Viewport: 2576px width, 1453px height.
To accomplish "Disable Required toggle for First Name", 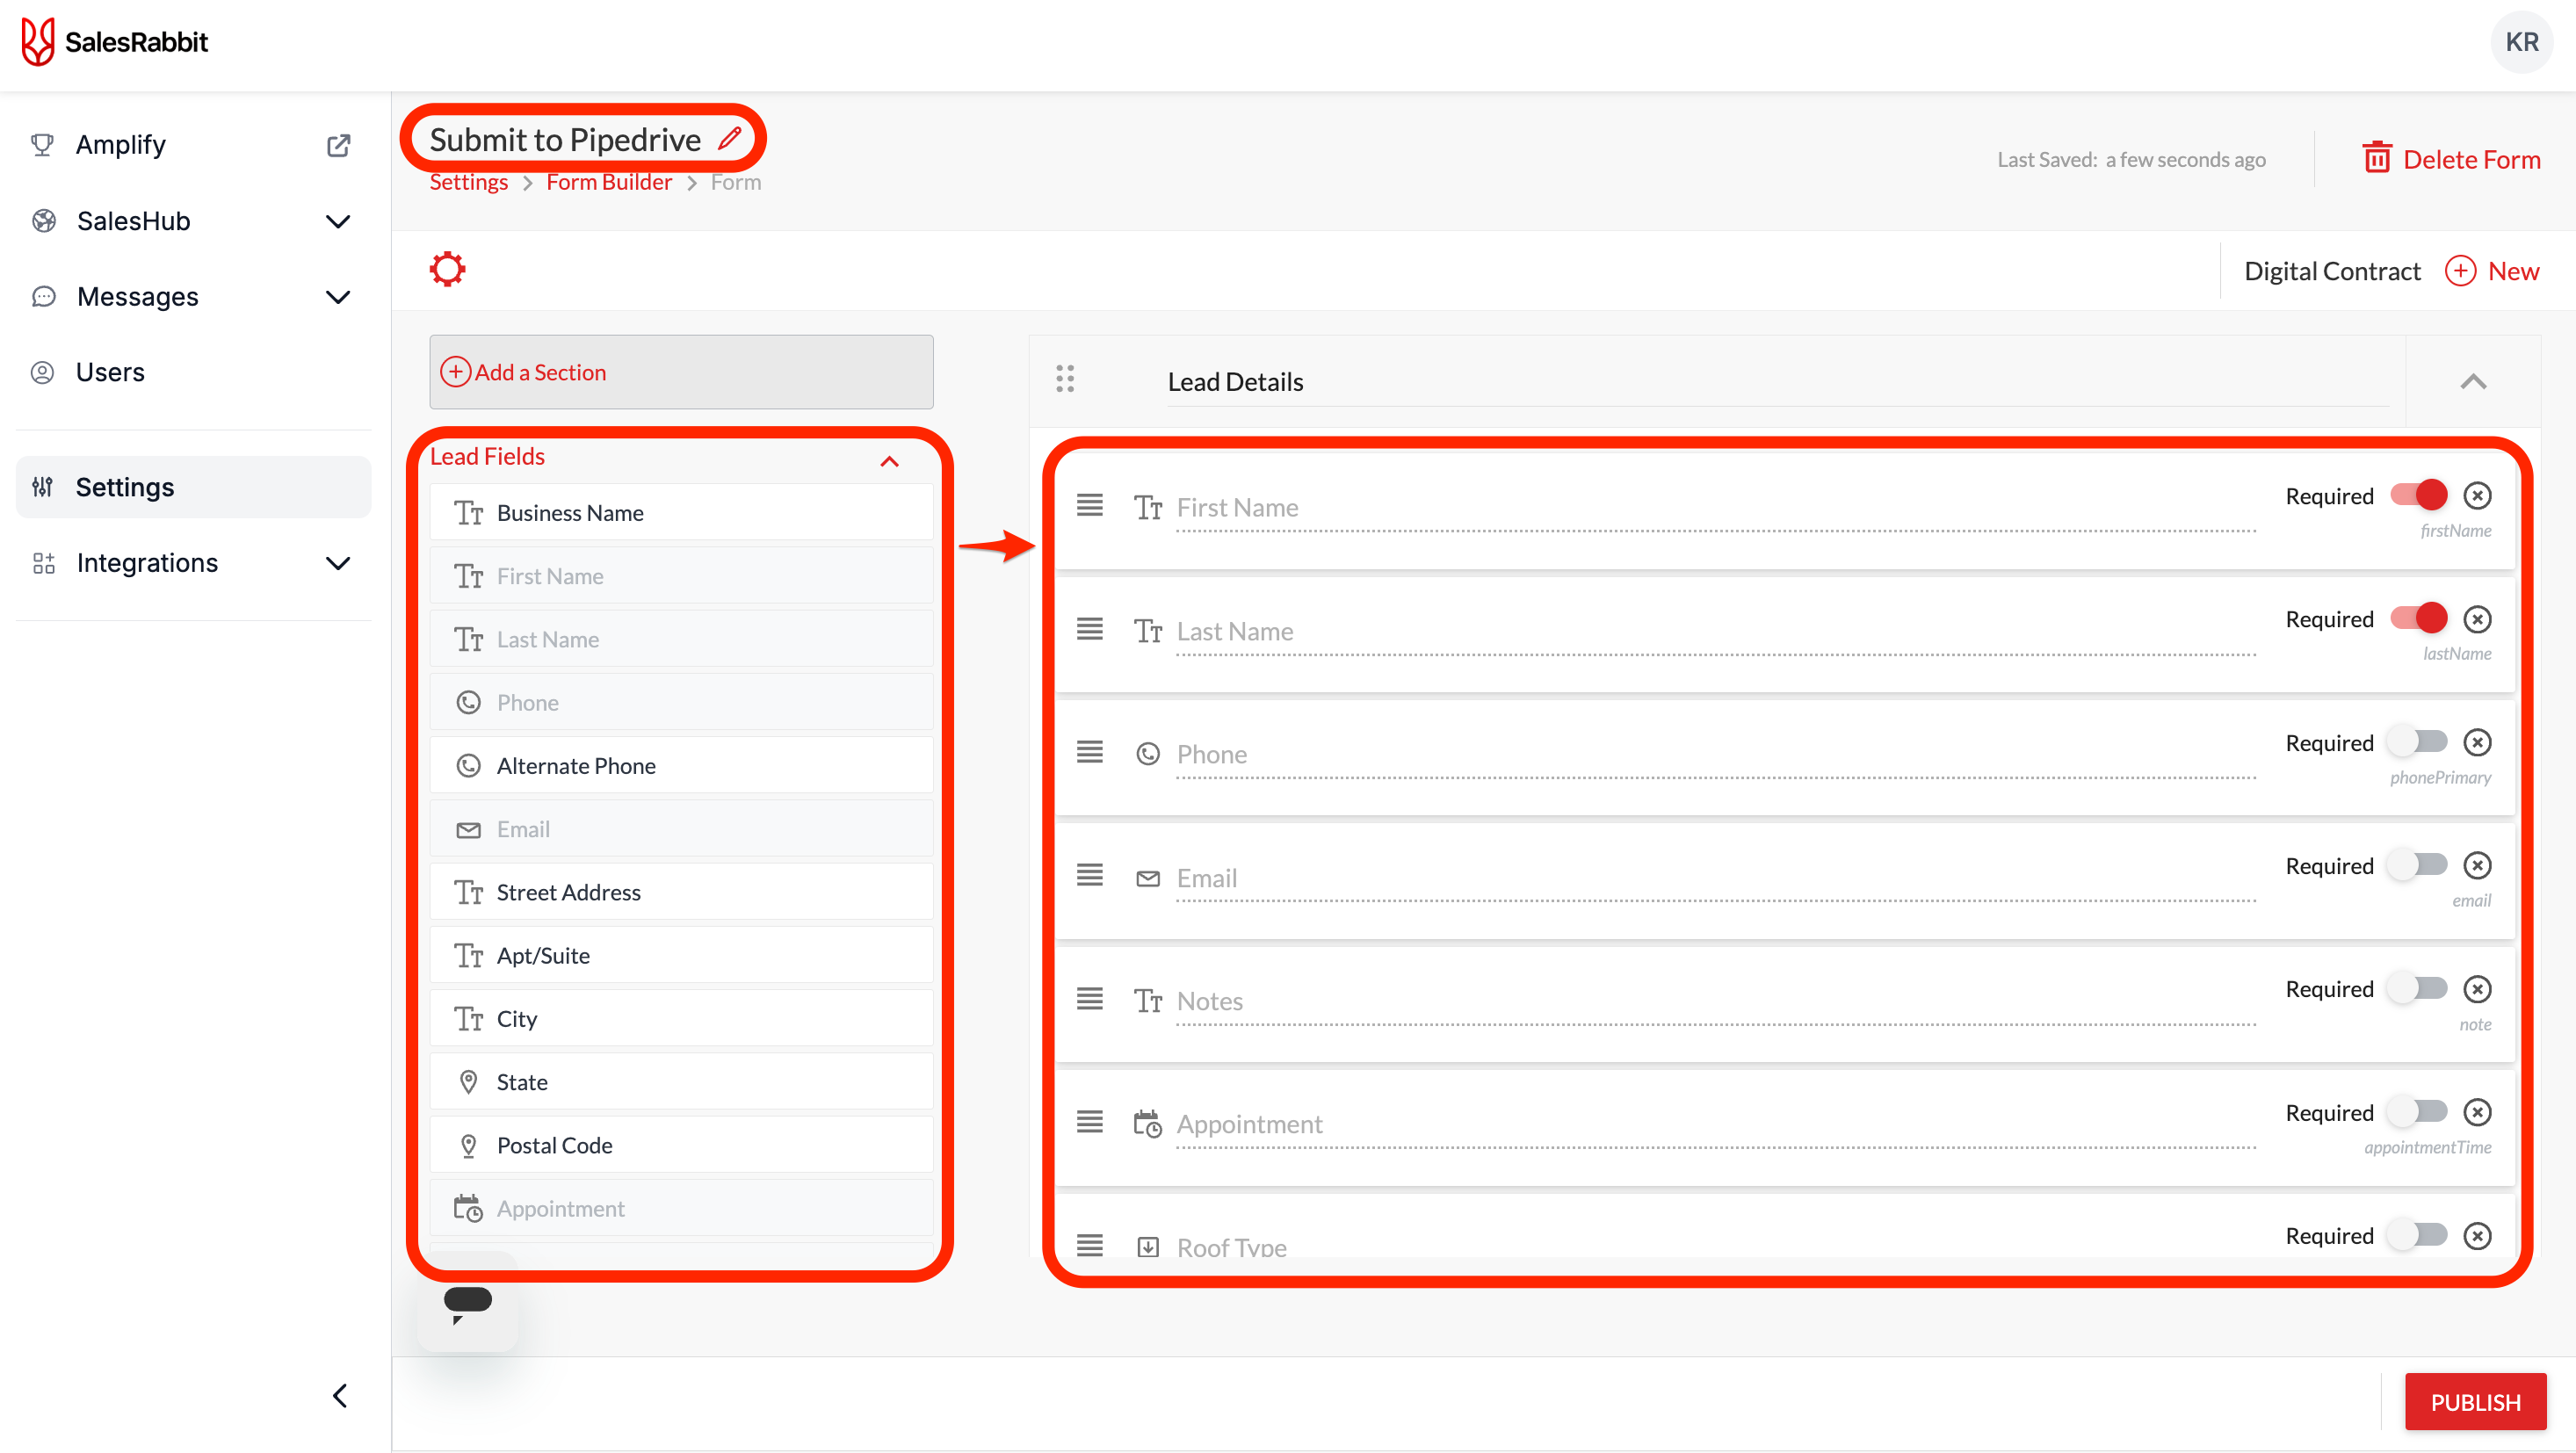I will pyautogui.click(x=2418, y=495).
